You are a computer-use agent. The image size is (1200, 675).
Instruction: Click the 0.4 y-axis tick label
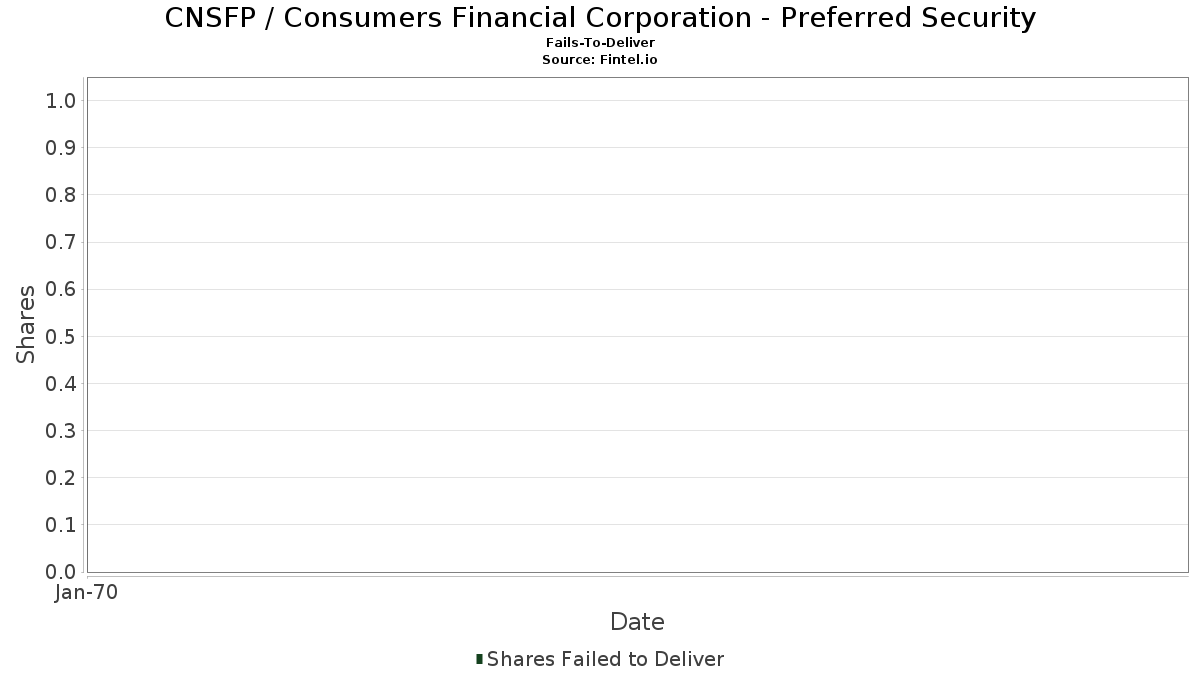tap(61, 384)
